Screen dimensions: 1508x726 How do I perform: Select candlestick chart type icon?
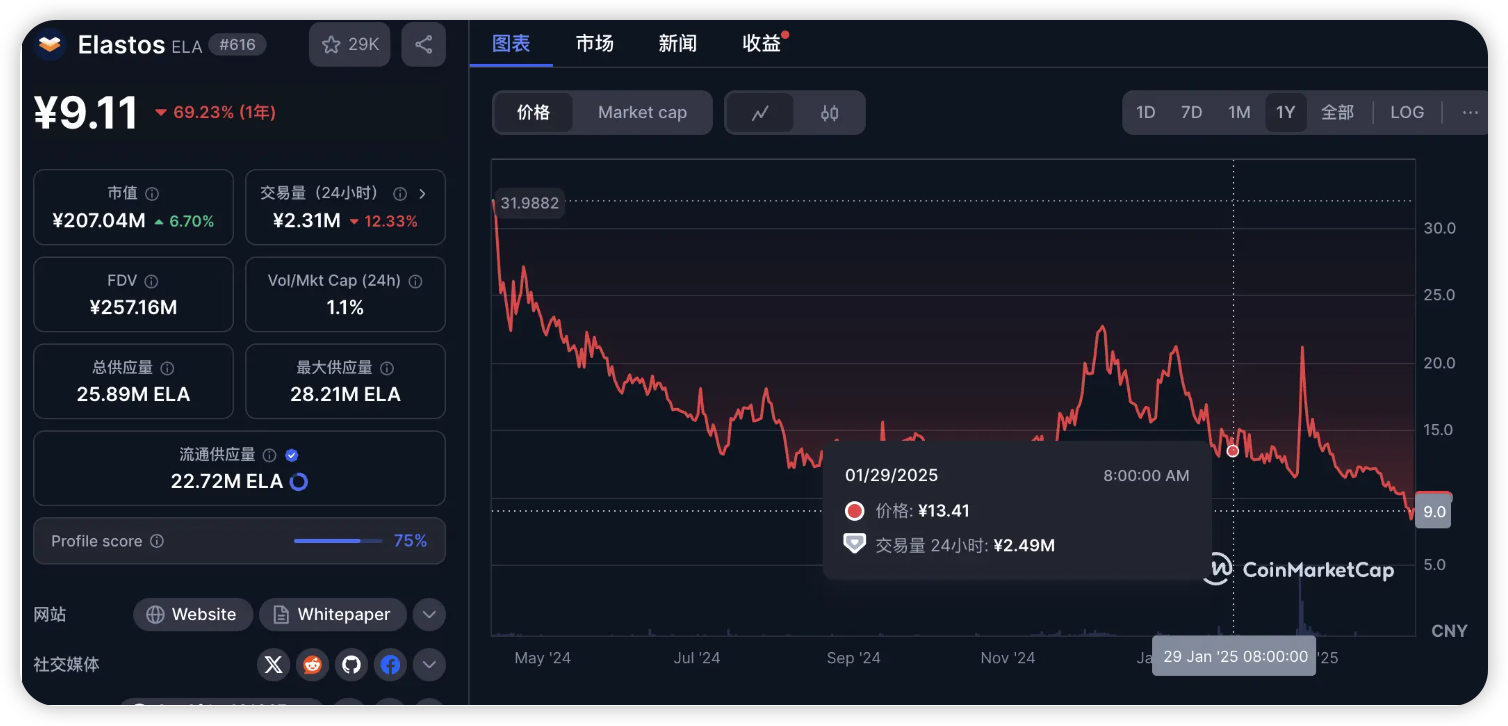tap(829, 113)
